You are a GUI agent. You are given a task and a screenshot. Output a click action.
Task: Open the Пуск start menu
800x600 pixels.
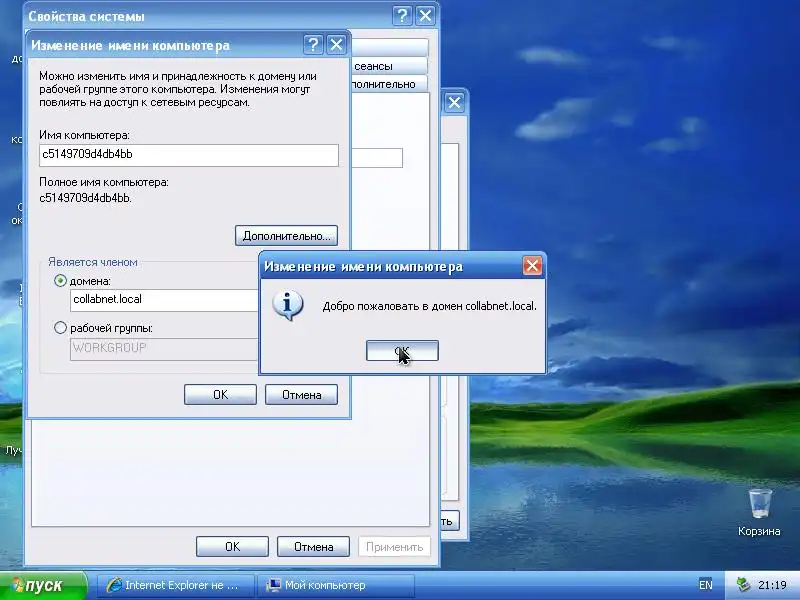pos(43,585)
